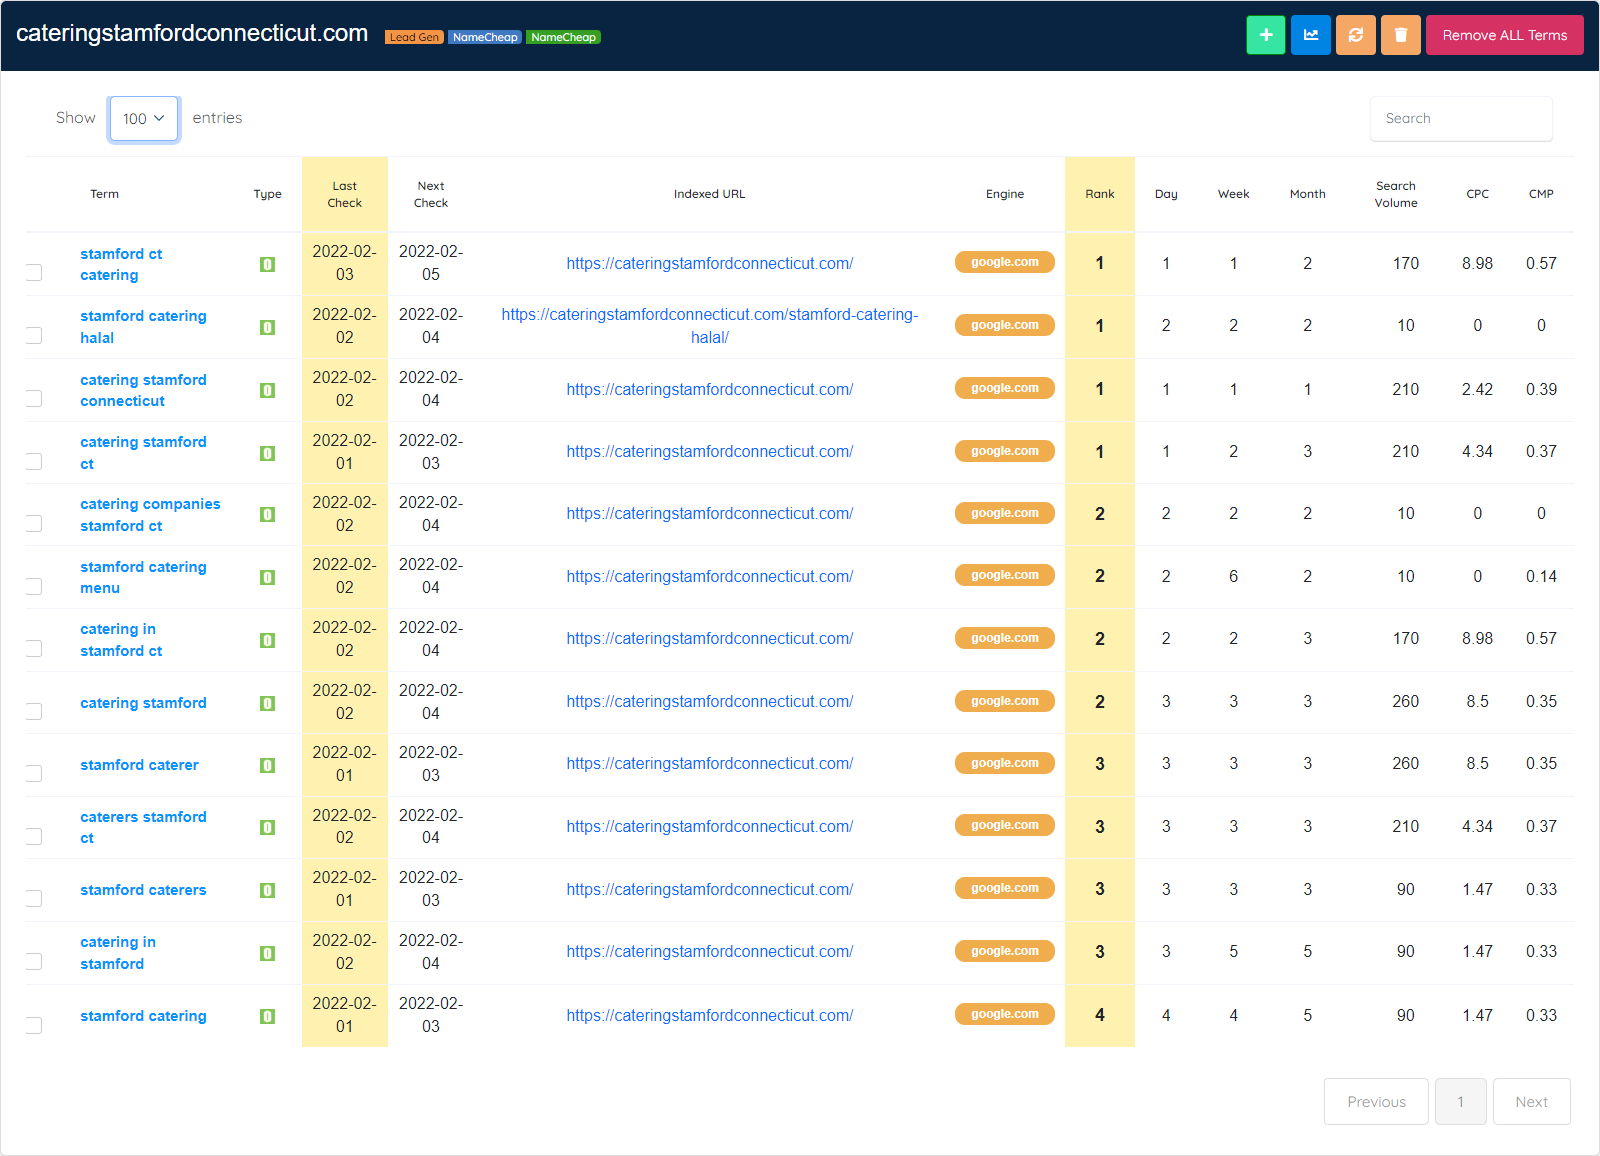Click the orange refresh button
The width and height of the screenshot is (1600, 1156).
(1356, 35)
